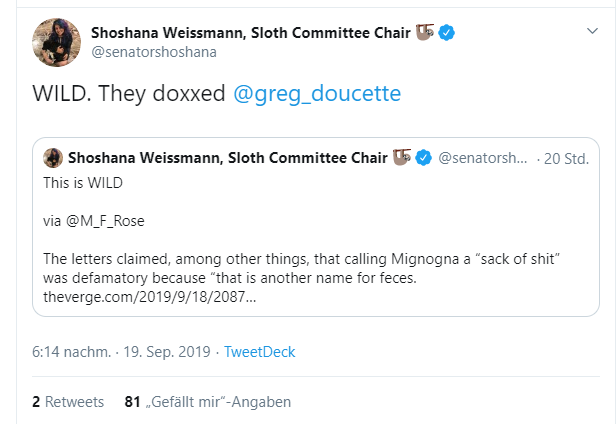Click the sloth emoji after the main author name
616x424 pixels.
[425, 32]
